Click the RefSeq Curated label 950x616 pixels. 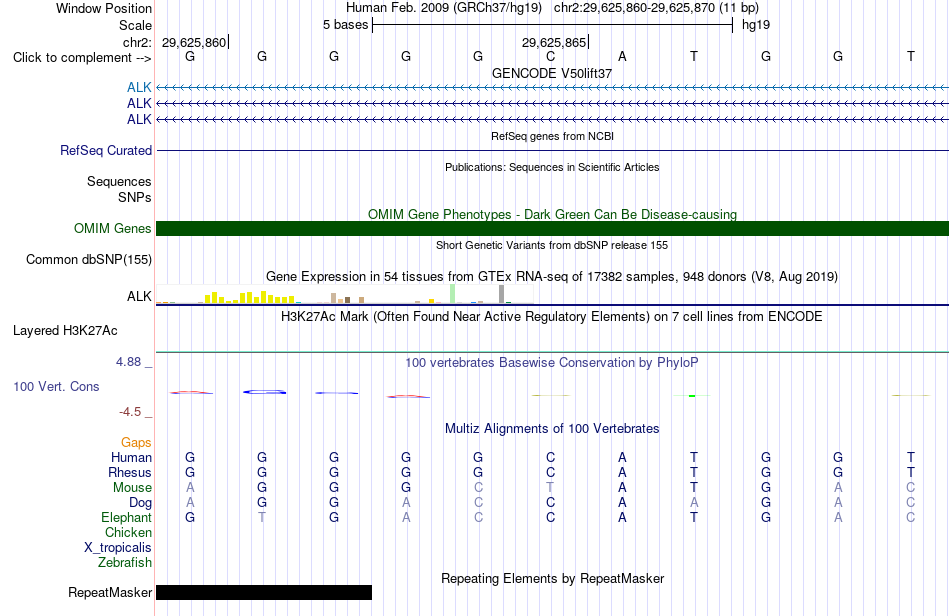tap(106, 150)
